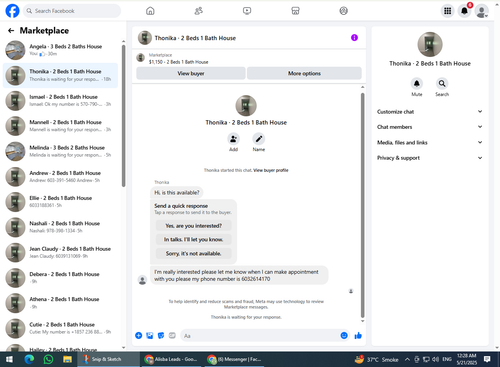
Task: Expand Media, files and links section
Action: tap(430, 142)
